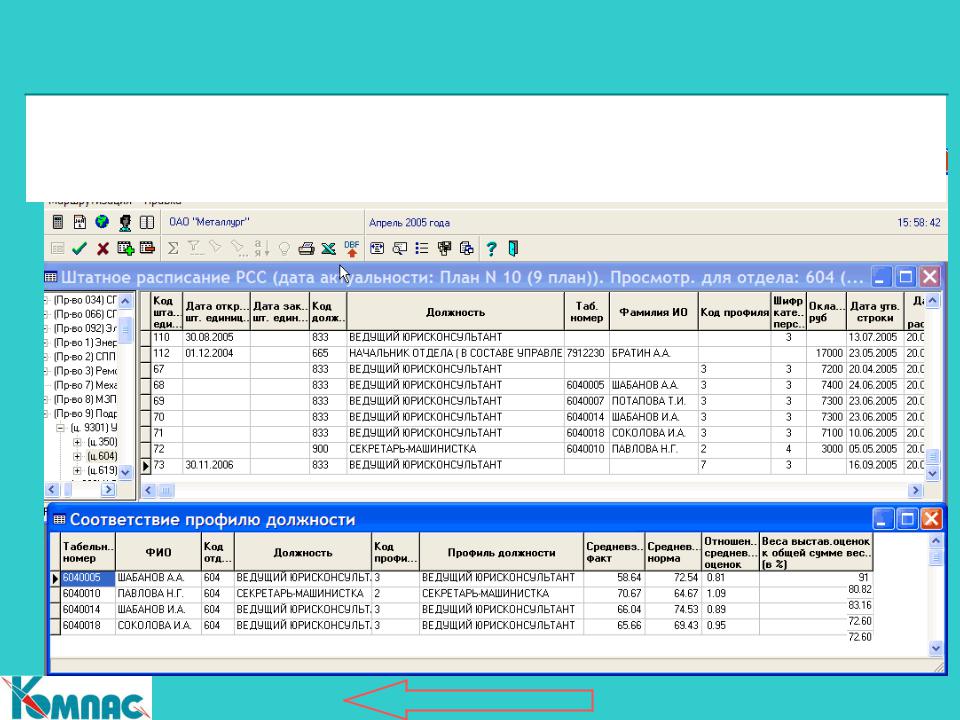The height and width of the screenshot is (720, 960).
Task: Click the Таб. номер column header
Action: pyautogui.click(x=587, y=312)
